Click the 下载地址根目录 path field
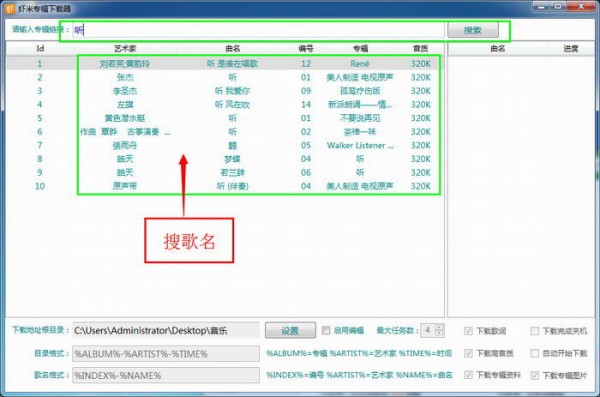This screenshot has width=600, height=397. click(166, 331)
